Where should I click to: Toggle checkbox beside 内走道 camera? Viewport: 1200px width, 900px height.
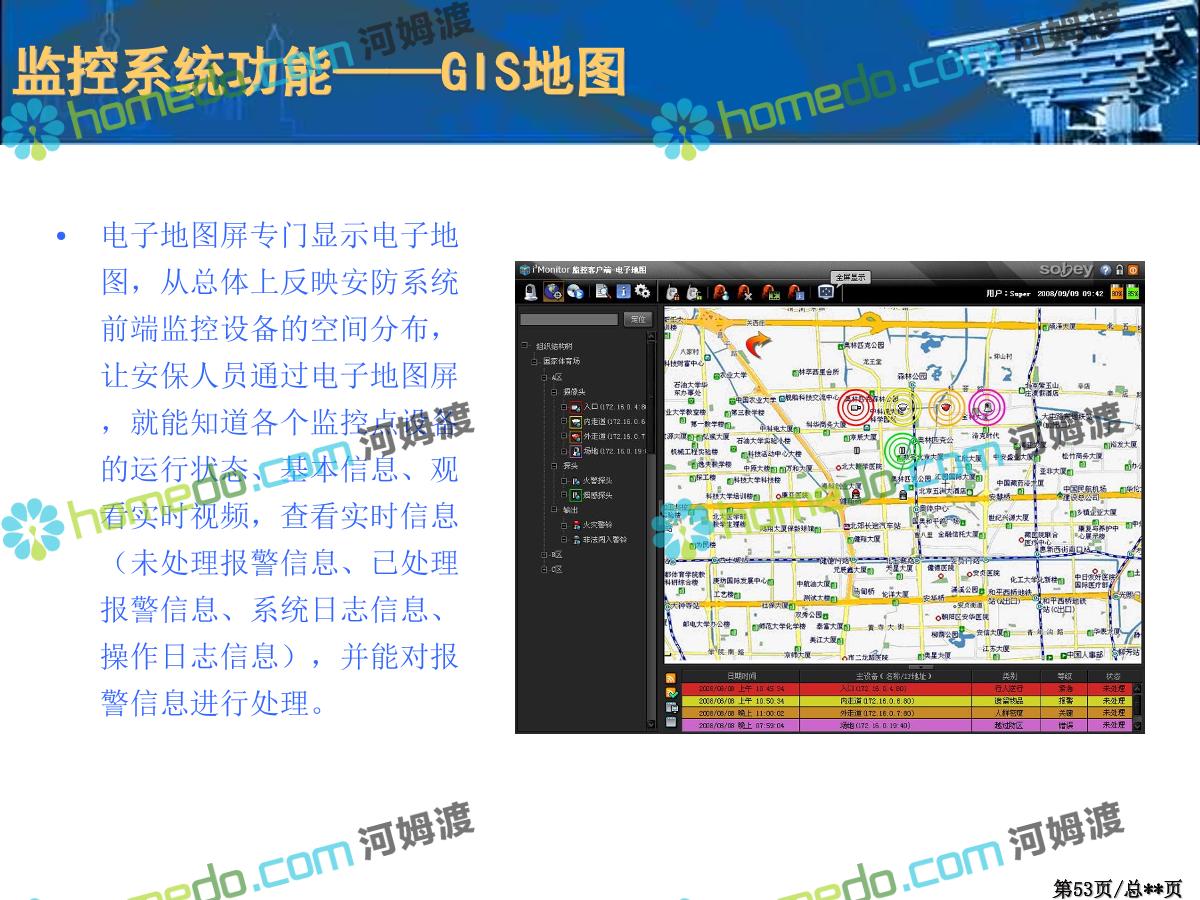(x=564, y=422)
